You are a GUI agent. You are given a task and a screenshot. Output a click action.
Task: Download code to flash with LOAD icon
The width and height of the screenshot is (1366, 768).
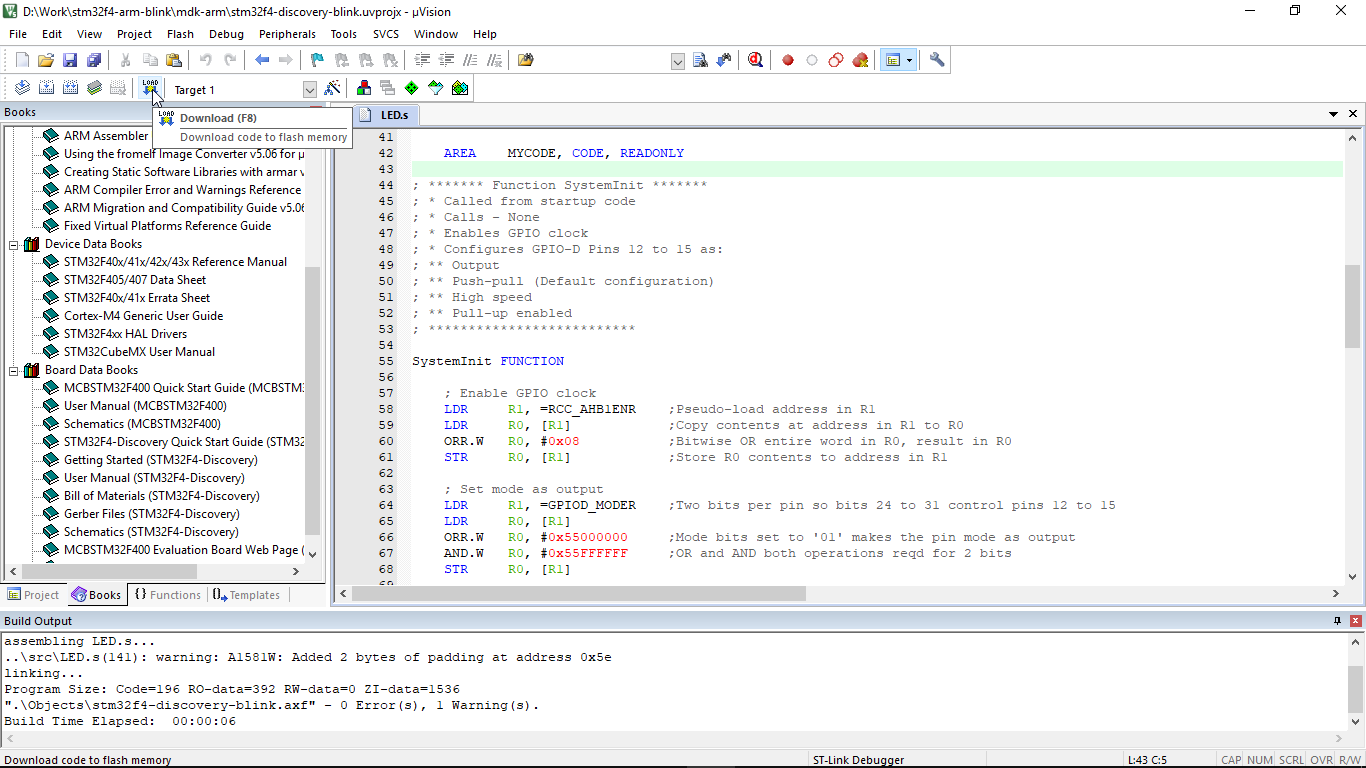pyautogui.click(x=150, y=88)
